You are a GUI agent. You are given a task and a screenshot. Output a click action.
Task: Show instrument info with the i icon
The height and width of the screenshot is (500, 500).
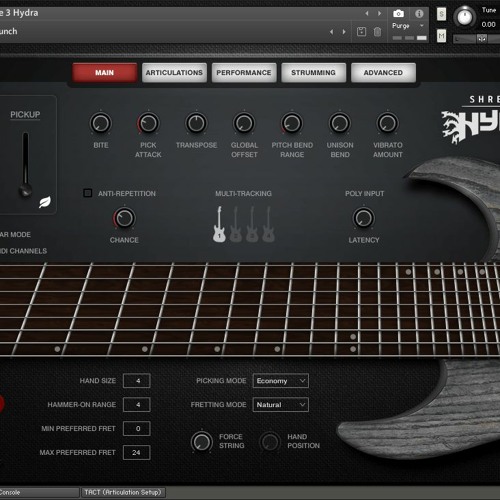(419, 14)
